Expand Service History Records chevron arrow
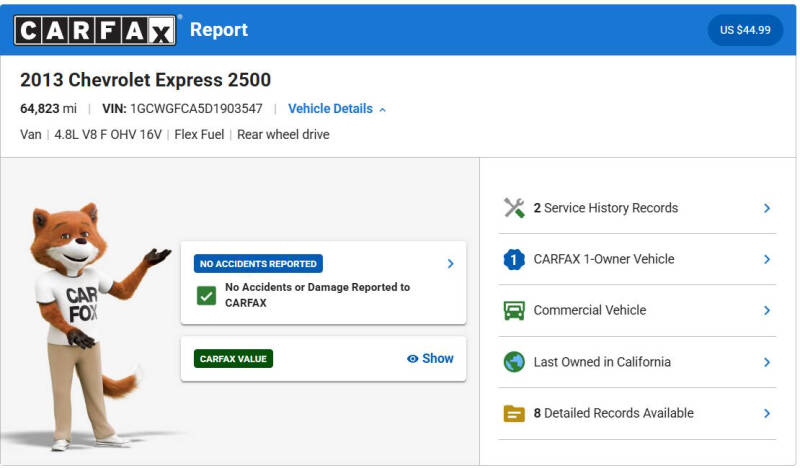Image resolution: width=800 pixels, height=468 pixels. (767, 208)
